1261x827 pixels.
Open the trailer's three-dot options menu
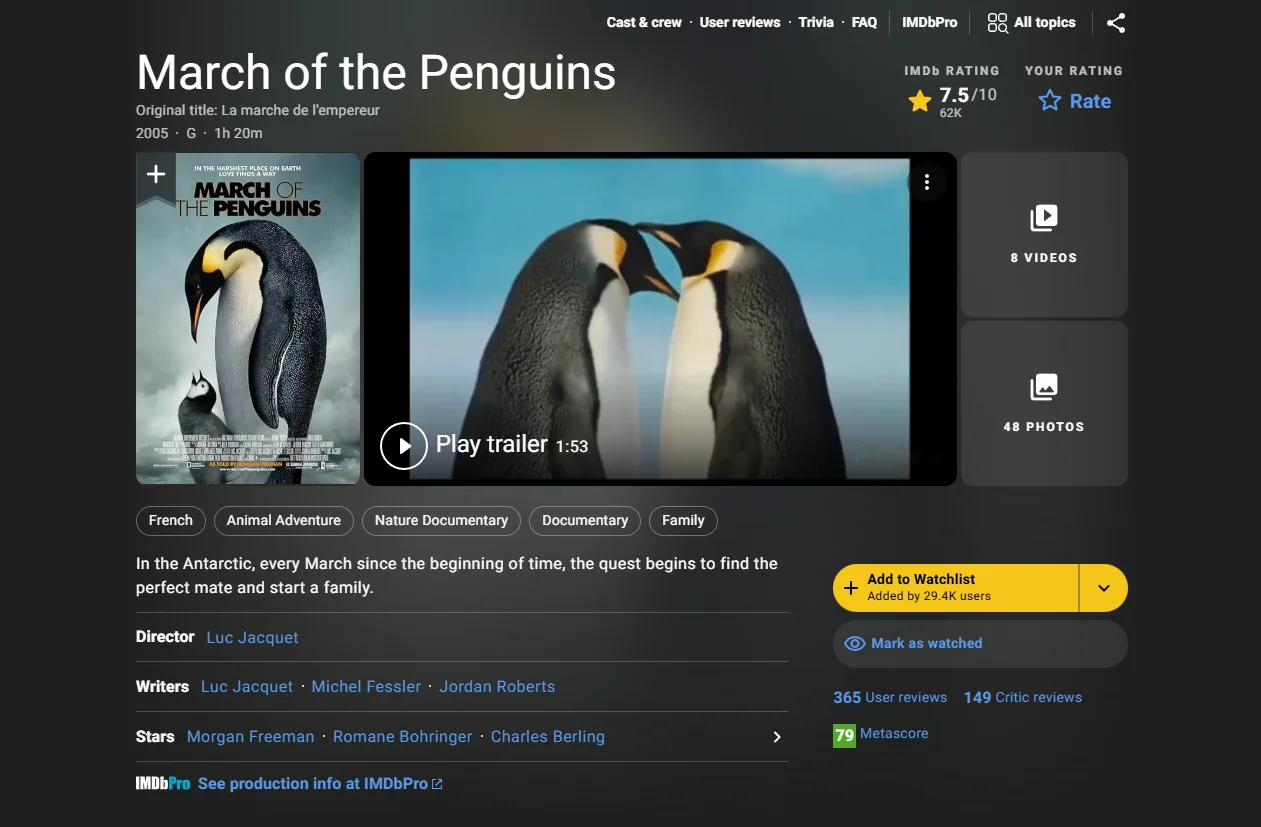click(927, 182)
